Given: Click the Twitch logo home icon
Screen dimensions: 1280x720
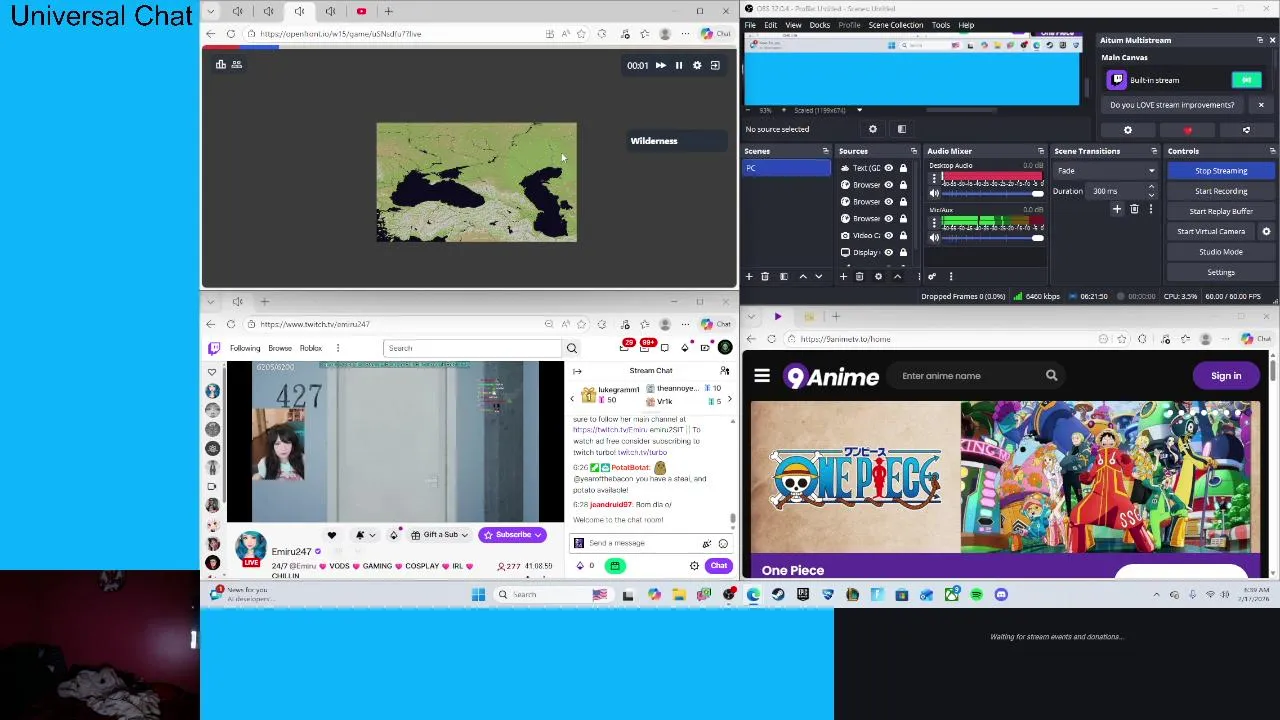Looking at the screenshot, I should pos(214,348).
